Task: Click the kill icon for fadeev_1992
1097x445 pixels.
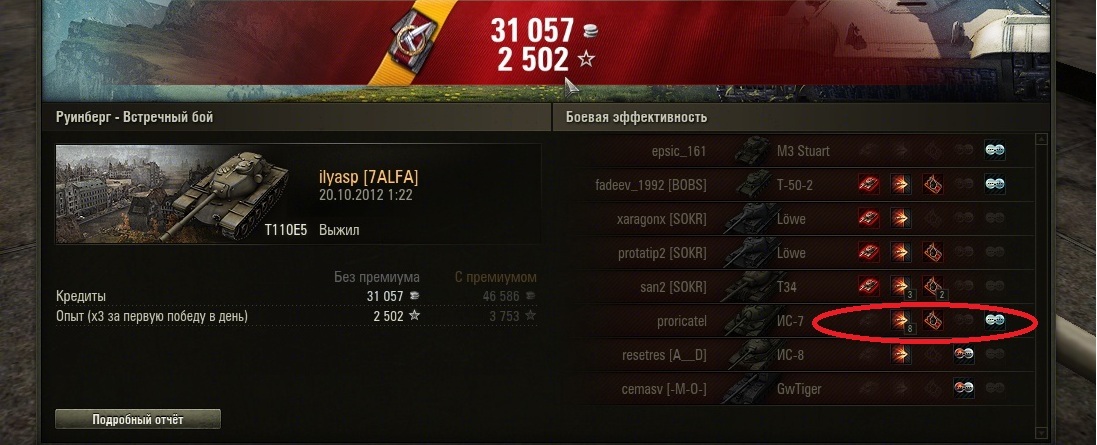Action: (869, 185)
